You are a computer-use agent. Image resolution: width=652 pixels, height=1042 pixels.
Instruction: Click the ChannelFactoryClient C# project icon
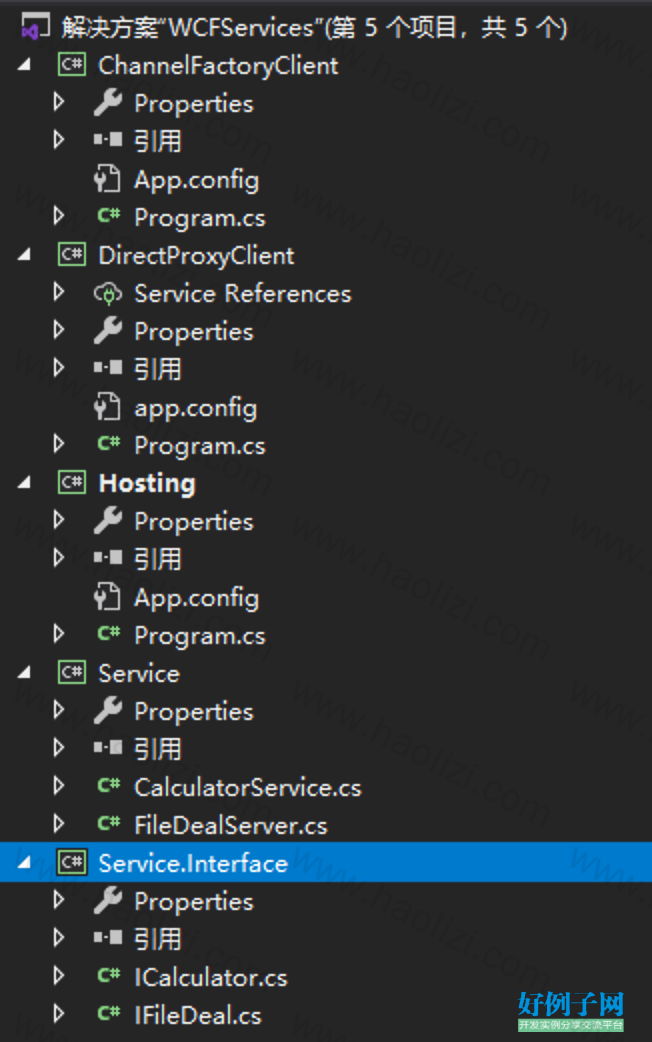click(x=72, y=65)
